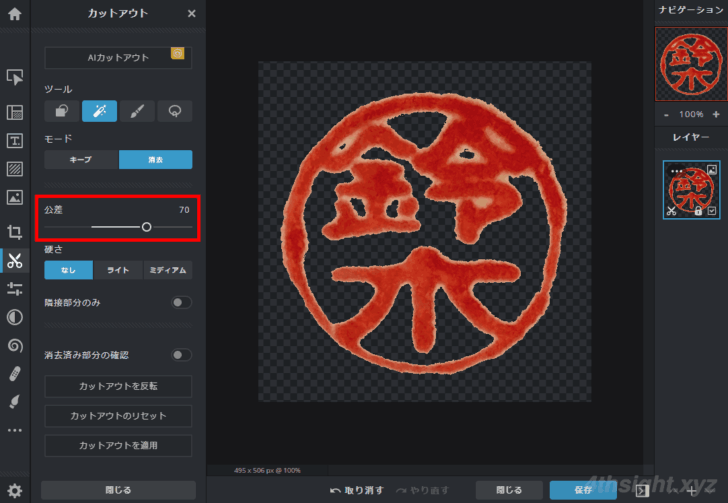
Task: Click the navigation preview thumbnail
Action: tap(691, 62)
